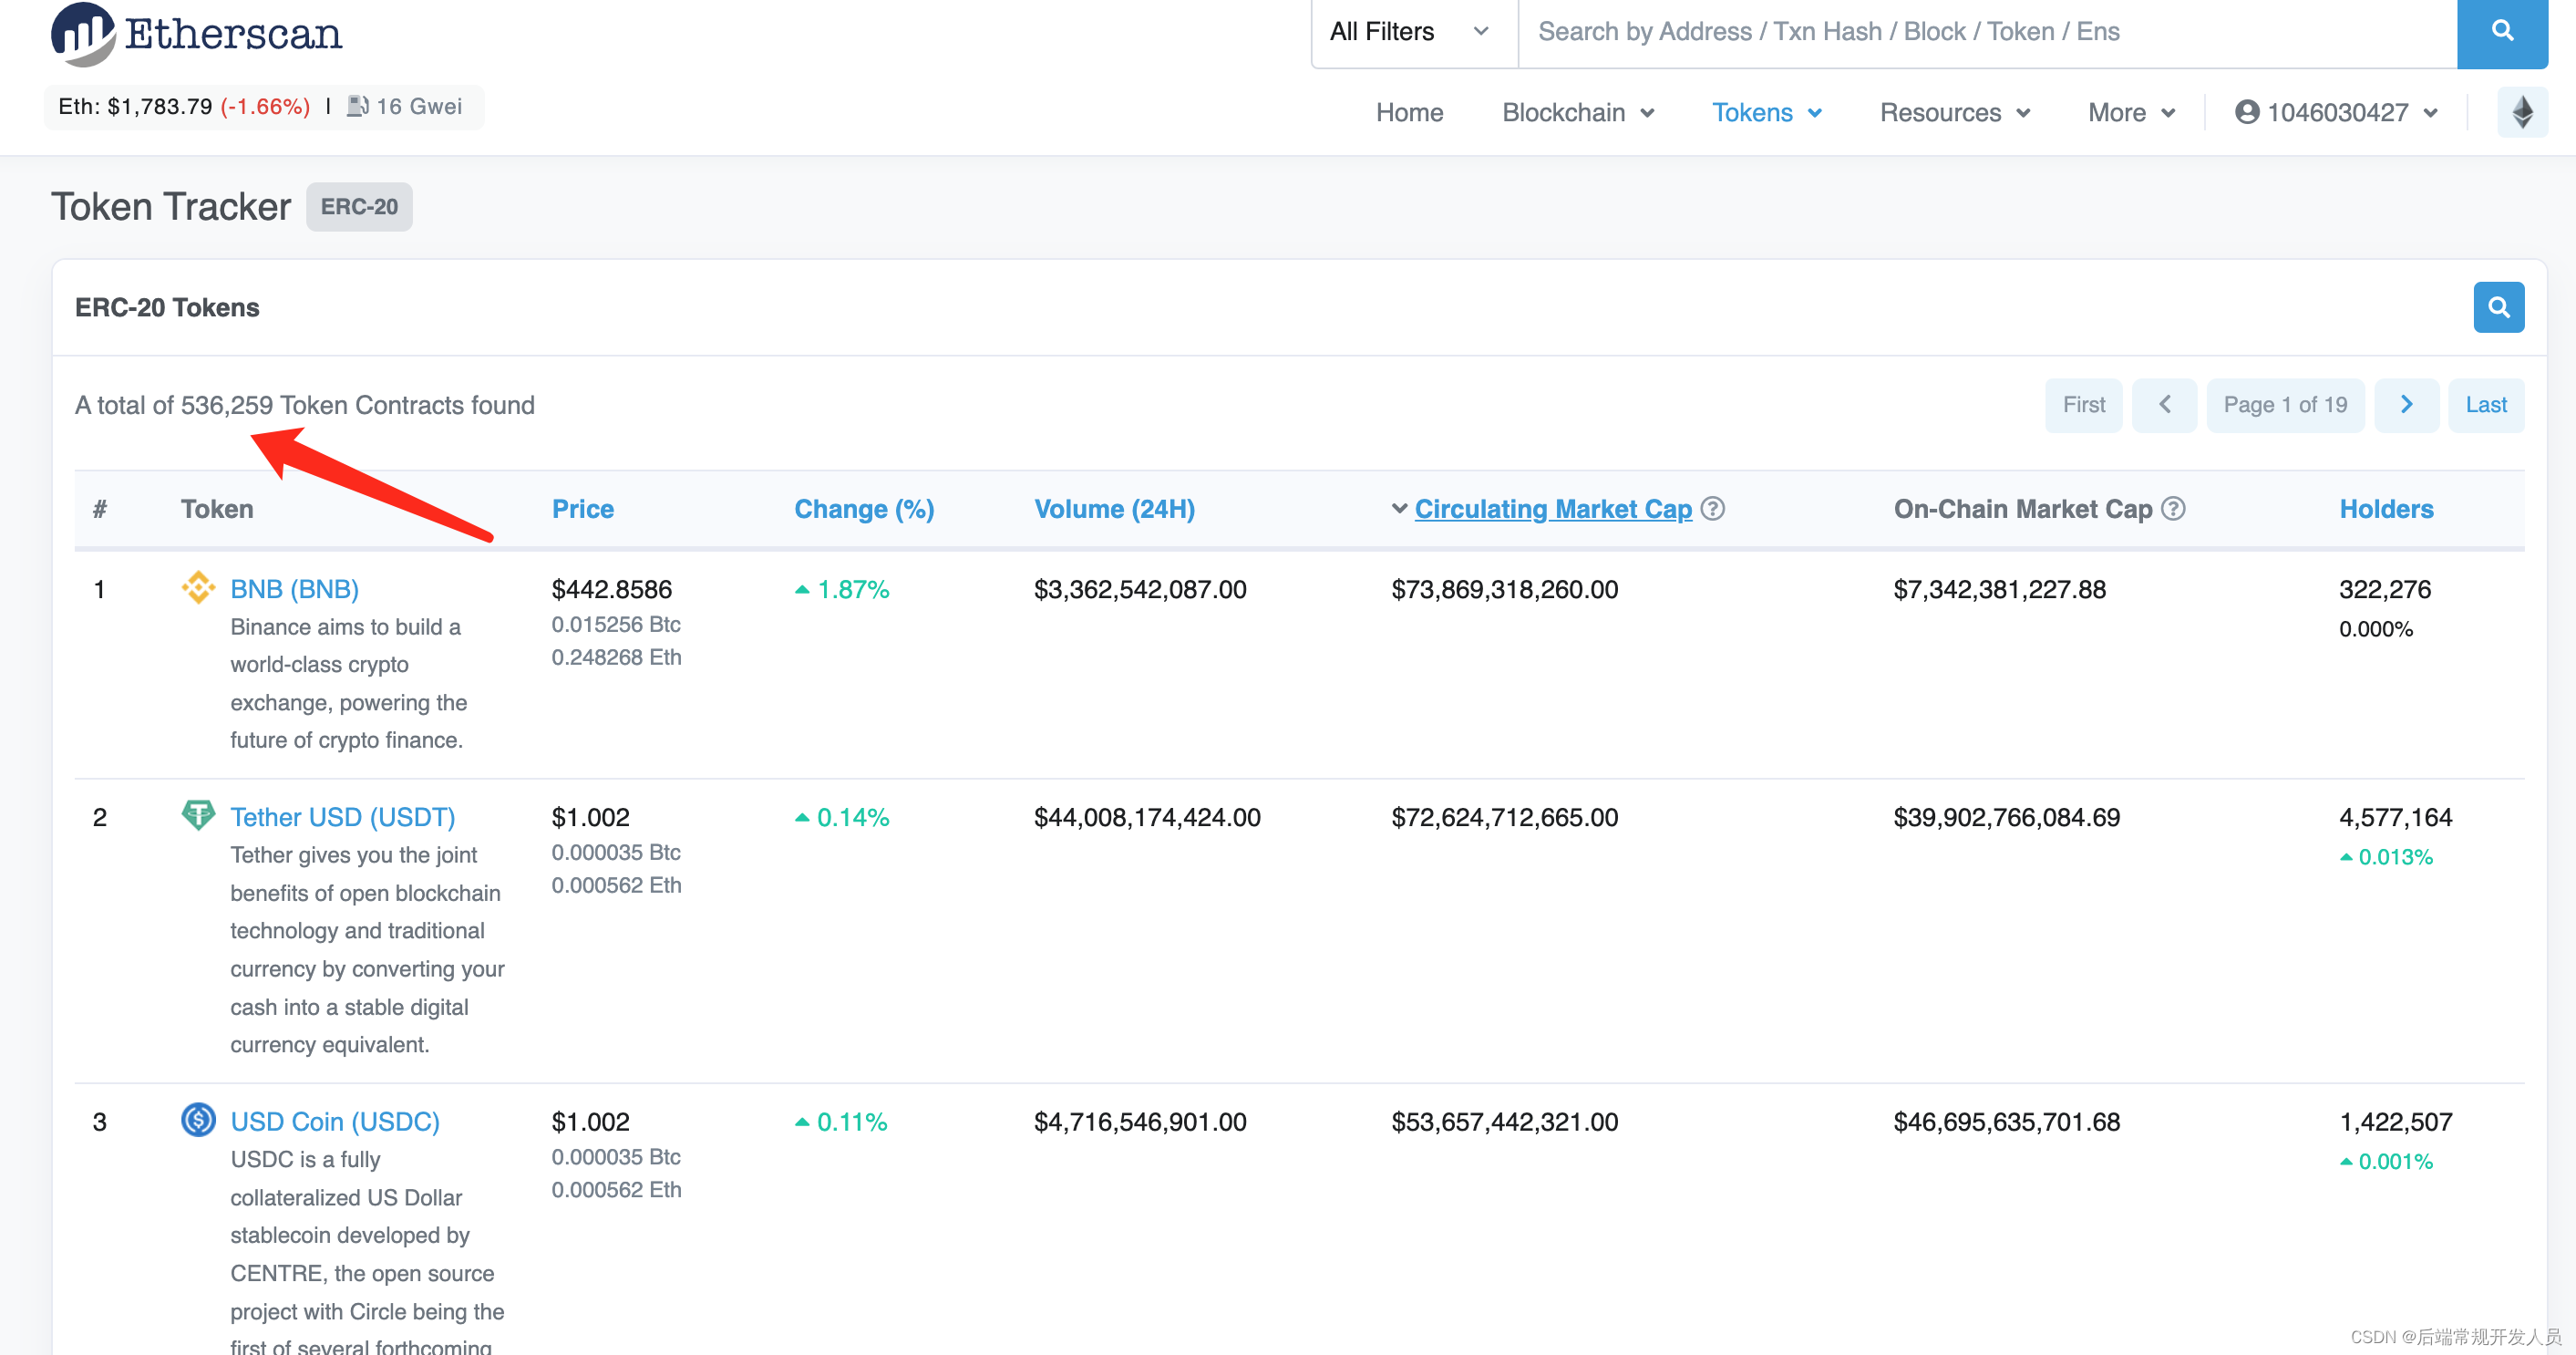Sort by the Price column

(583, 509)
